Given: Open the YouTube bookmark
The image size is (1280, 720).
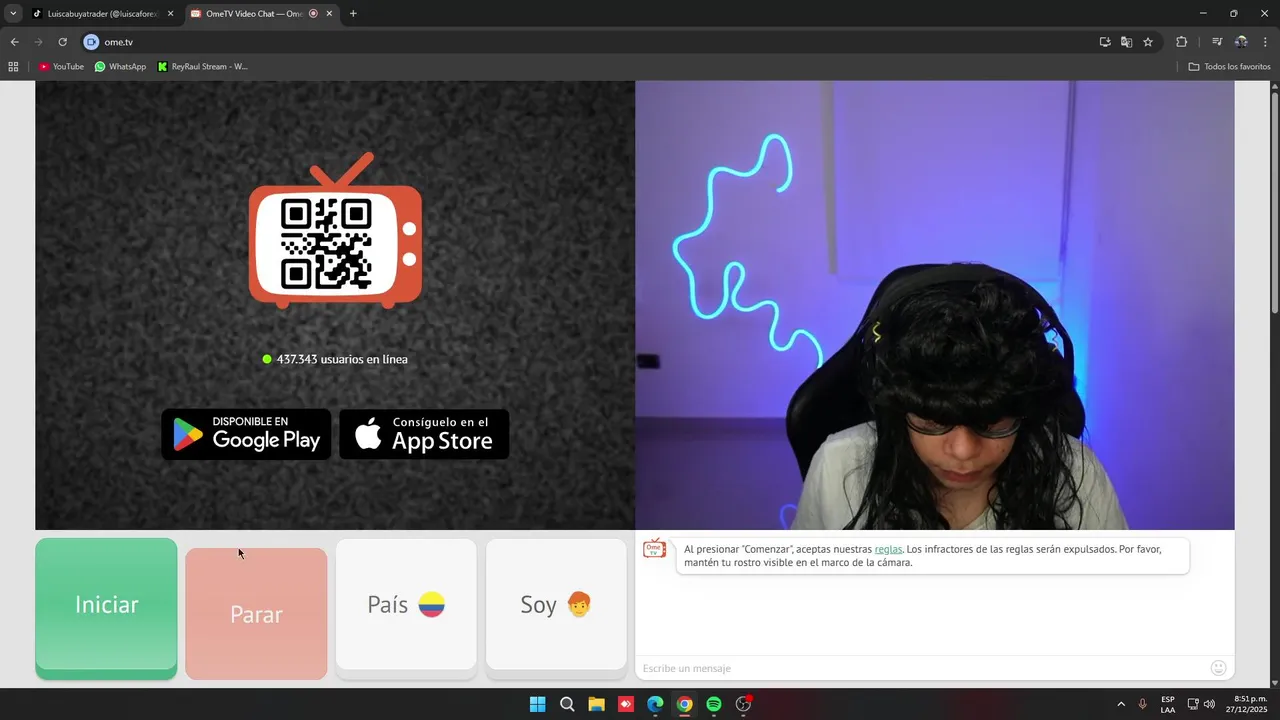Looking at the screenshot, I should [61, 67].
